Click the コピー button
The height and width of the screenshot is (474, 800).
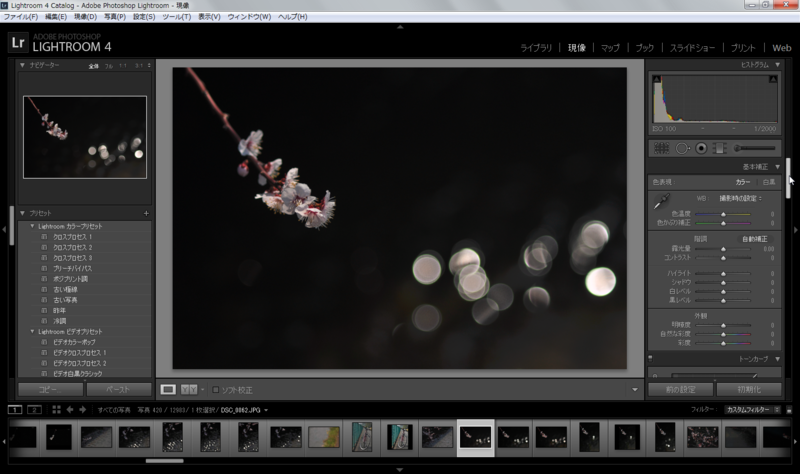coord(51,389)
